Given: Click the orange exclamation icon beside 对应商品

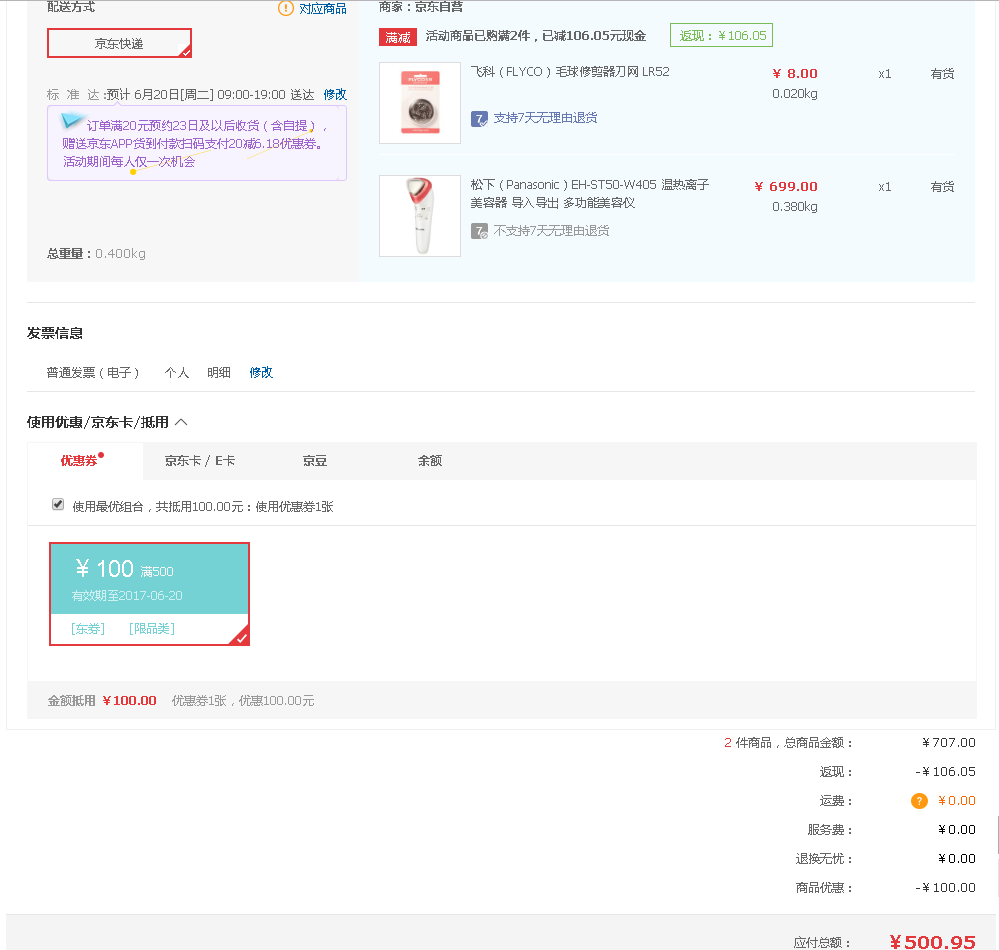Looking at the screenshot, I should pos(286,8).
